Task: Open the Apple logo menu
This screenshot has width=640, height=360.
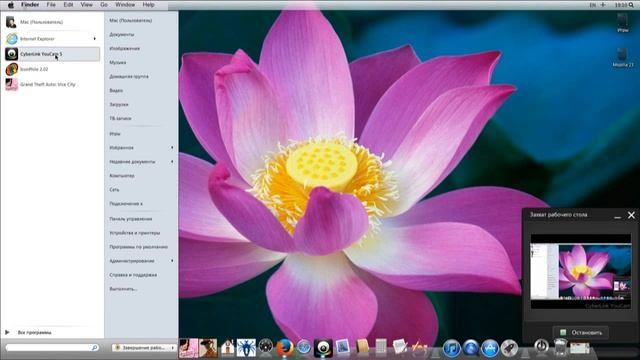Action: click(x=11, y=5)
